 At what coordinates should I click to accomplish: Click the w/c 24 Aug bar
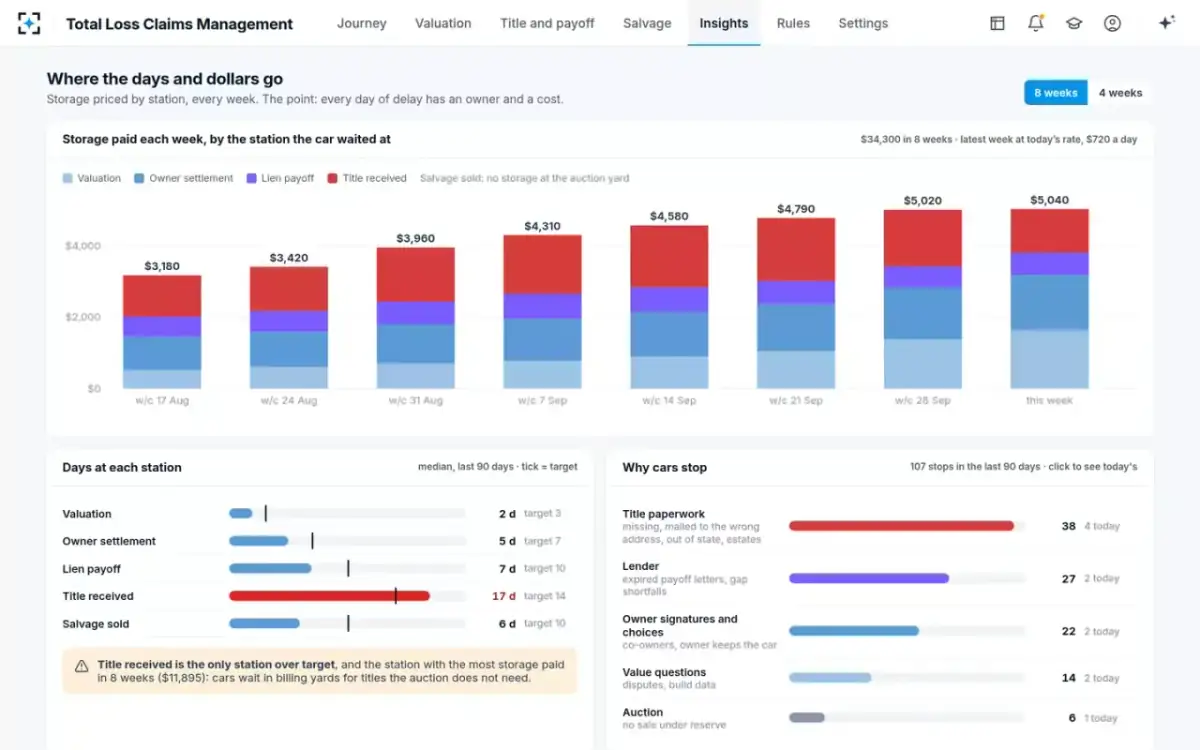pos(289,327)
